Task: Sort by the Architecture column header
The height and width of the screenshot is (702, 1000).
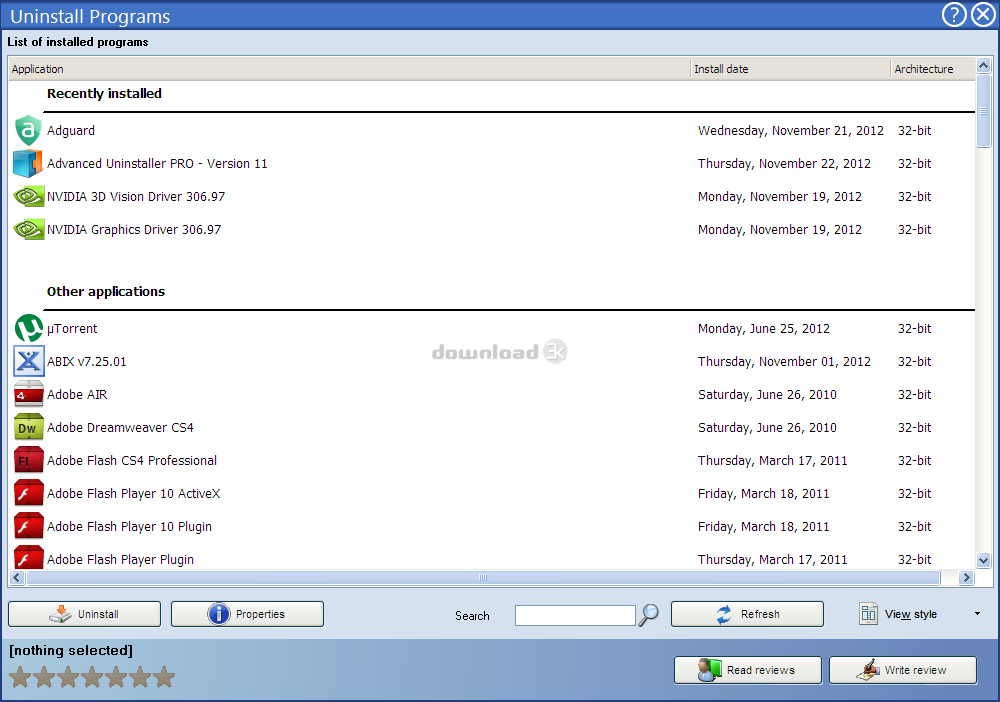Action: 932,69
